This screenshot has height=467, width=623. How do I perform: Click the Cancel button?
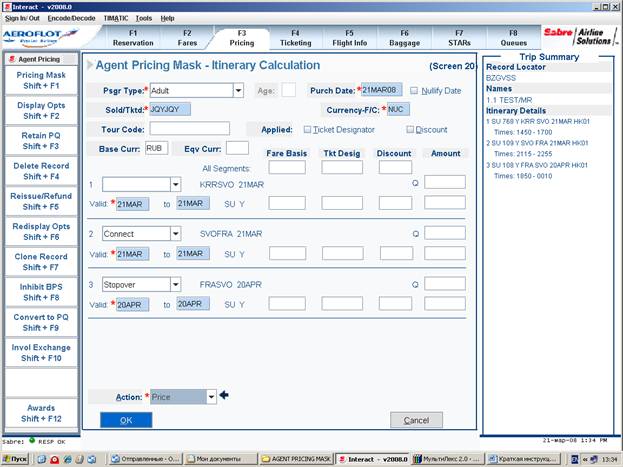coord(416,420)
